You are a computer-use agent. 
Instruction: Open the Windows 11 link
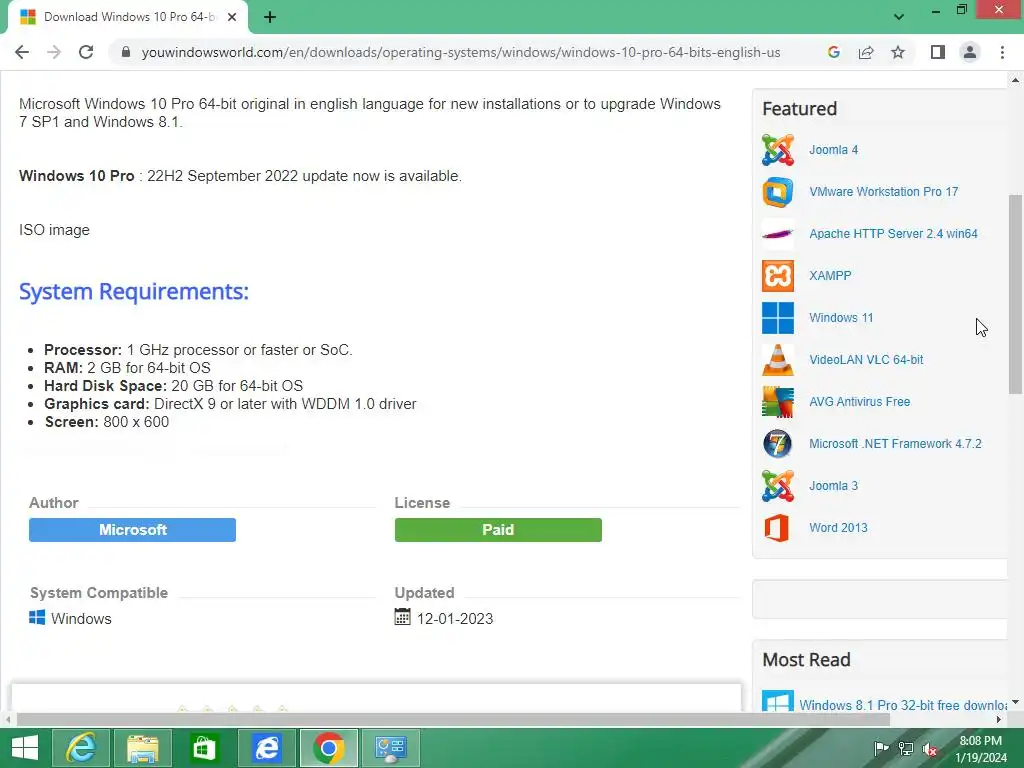click(841, 318)
